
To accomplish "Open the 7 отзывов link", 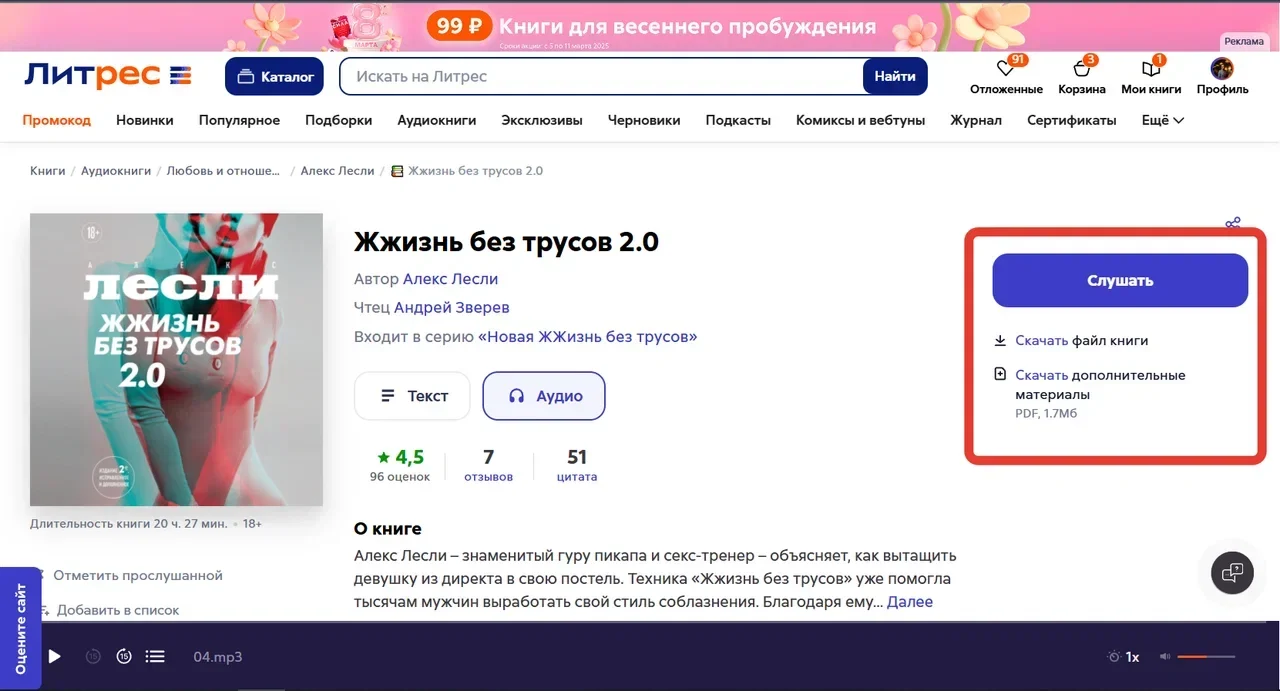I will (488, 464).
